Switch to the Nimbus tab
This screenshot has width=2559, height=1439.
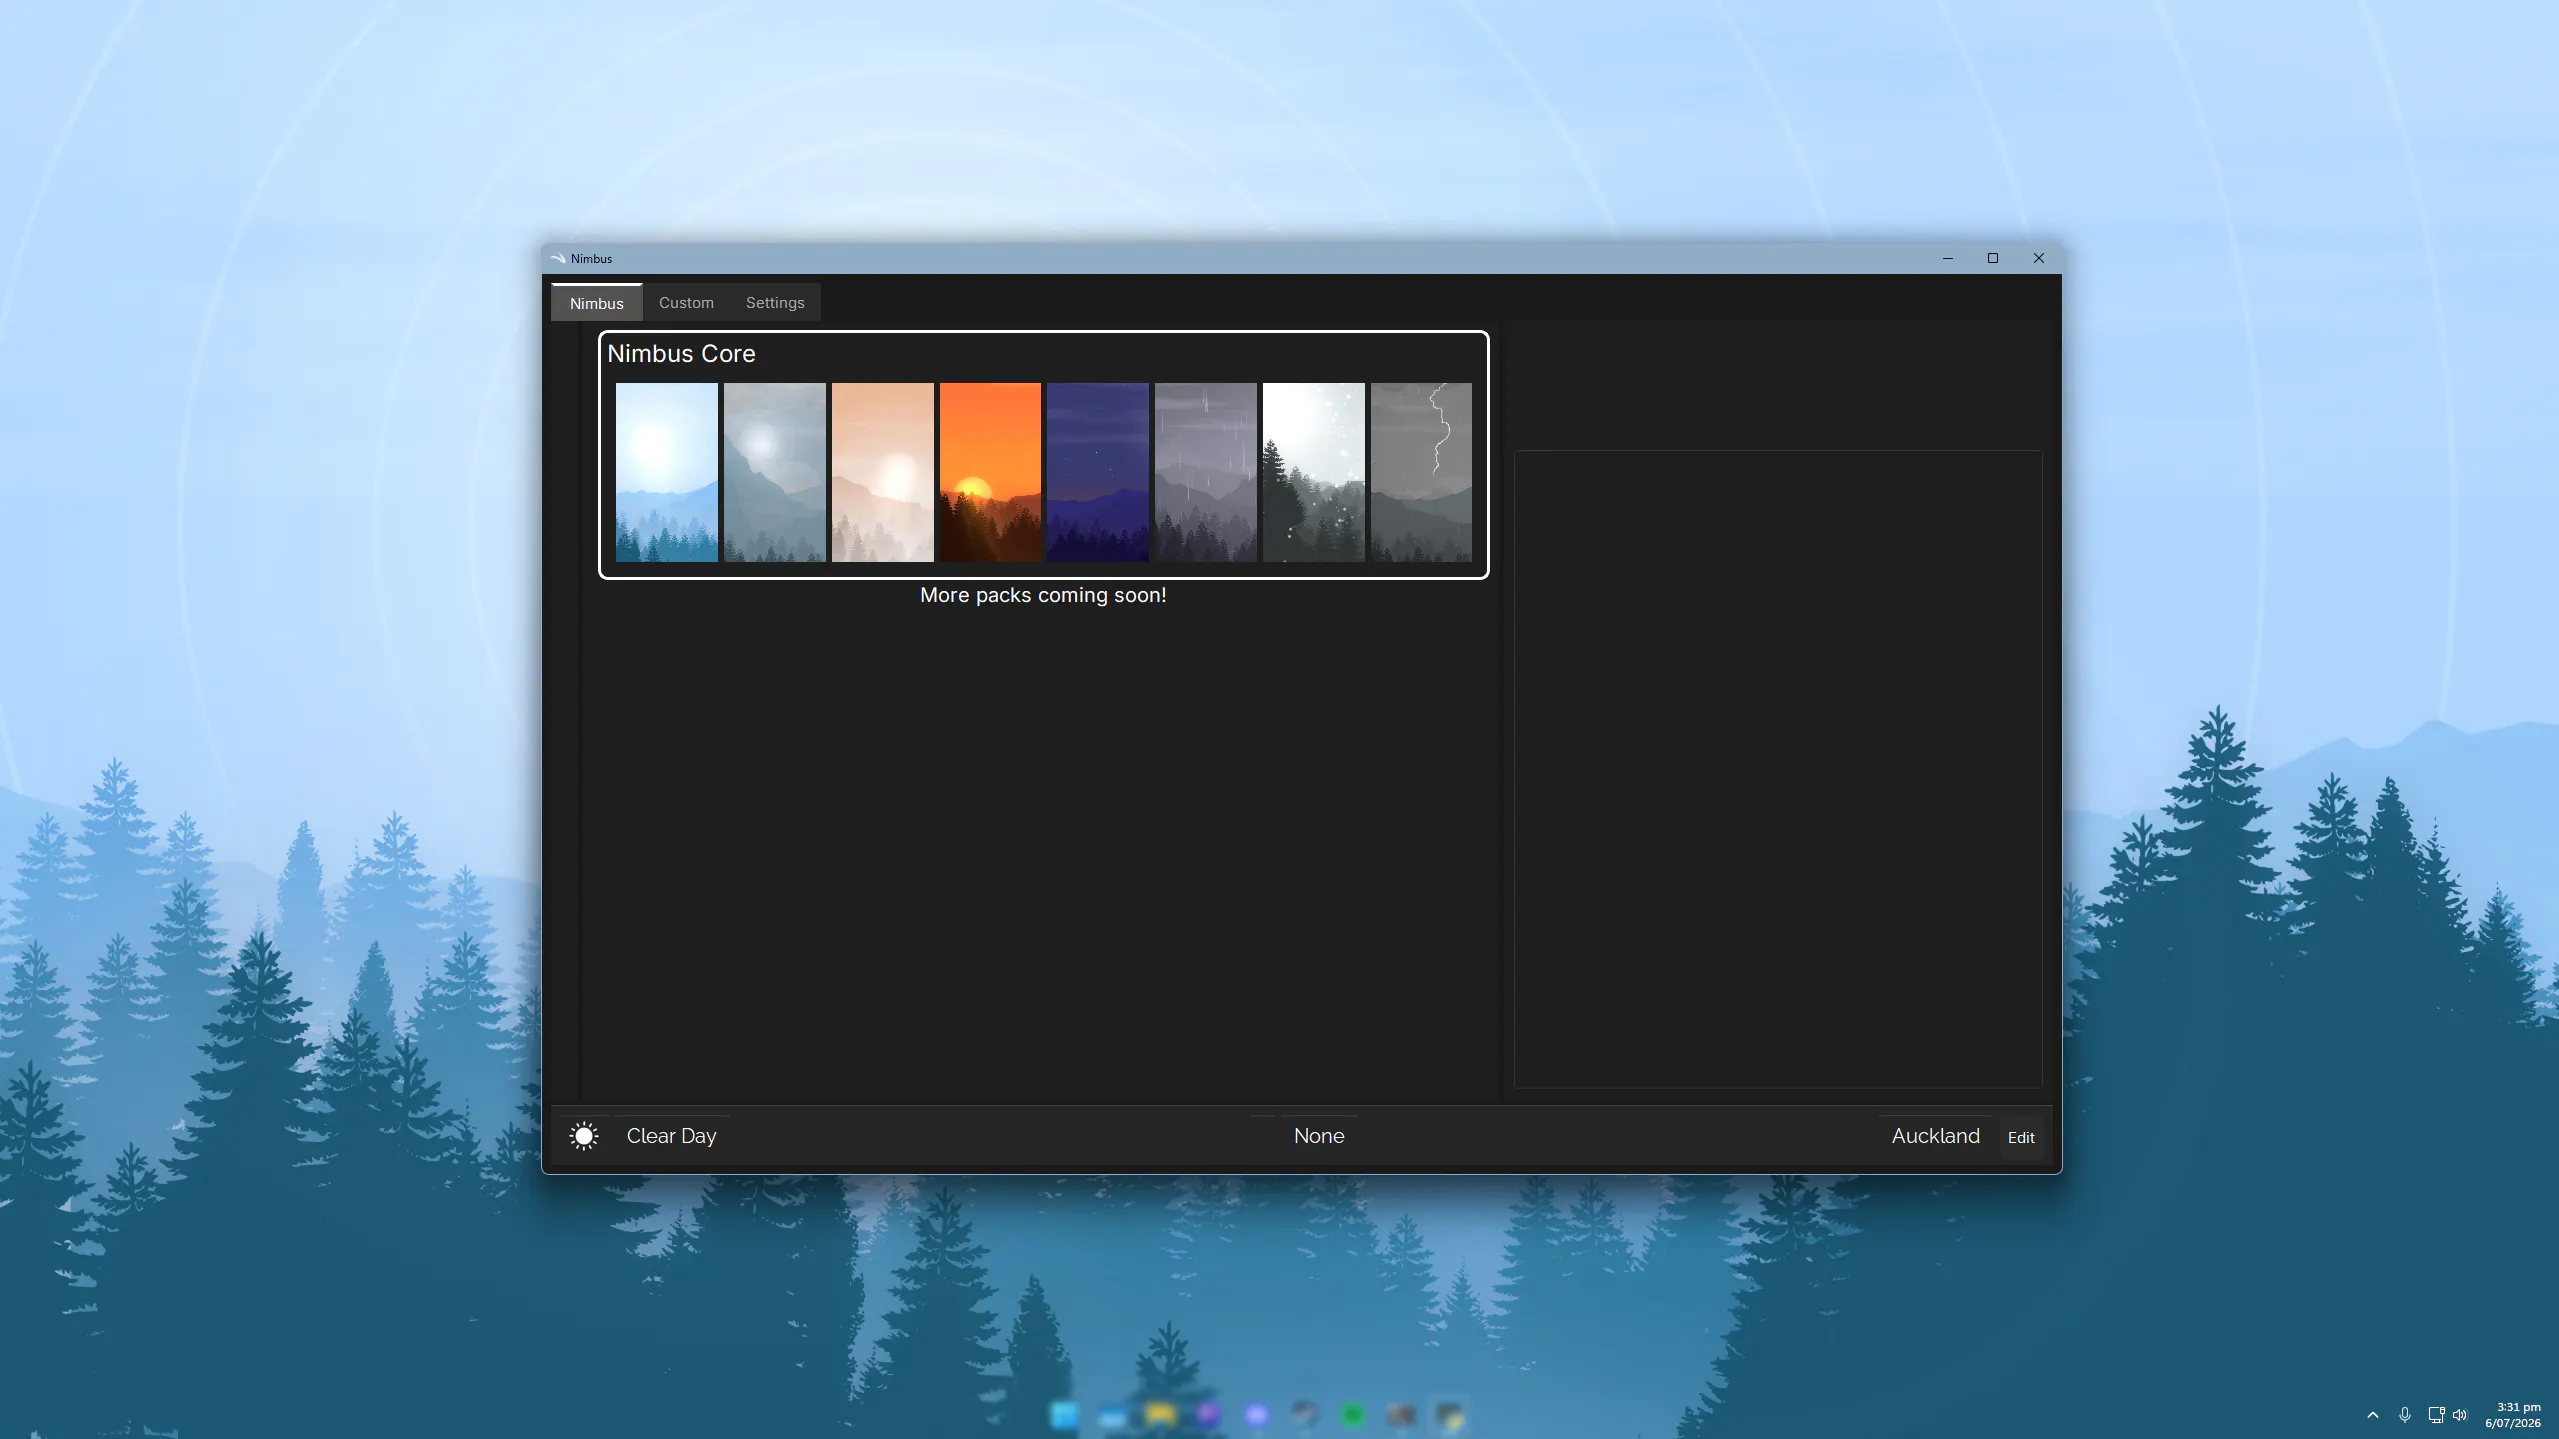pyautogui.click(x=596, y=303)
